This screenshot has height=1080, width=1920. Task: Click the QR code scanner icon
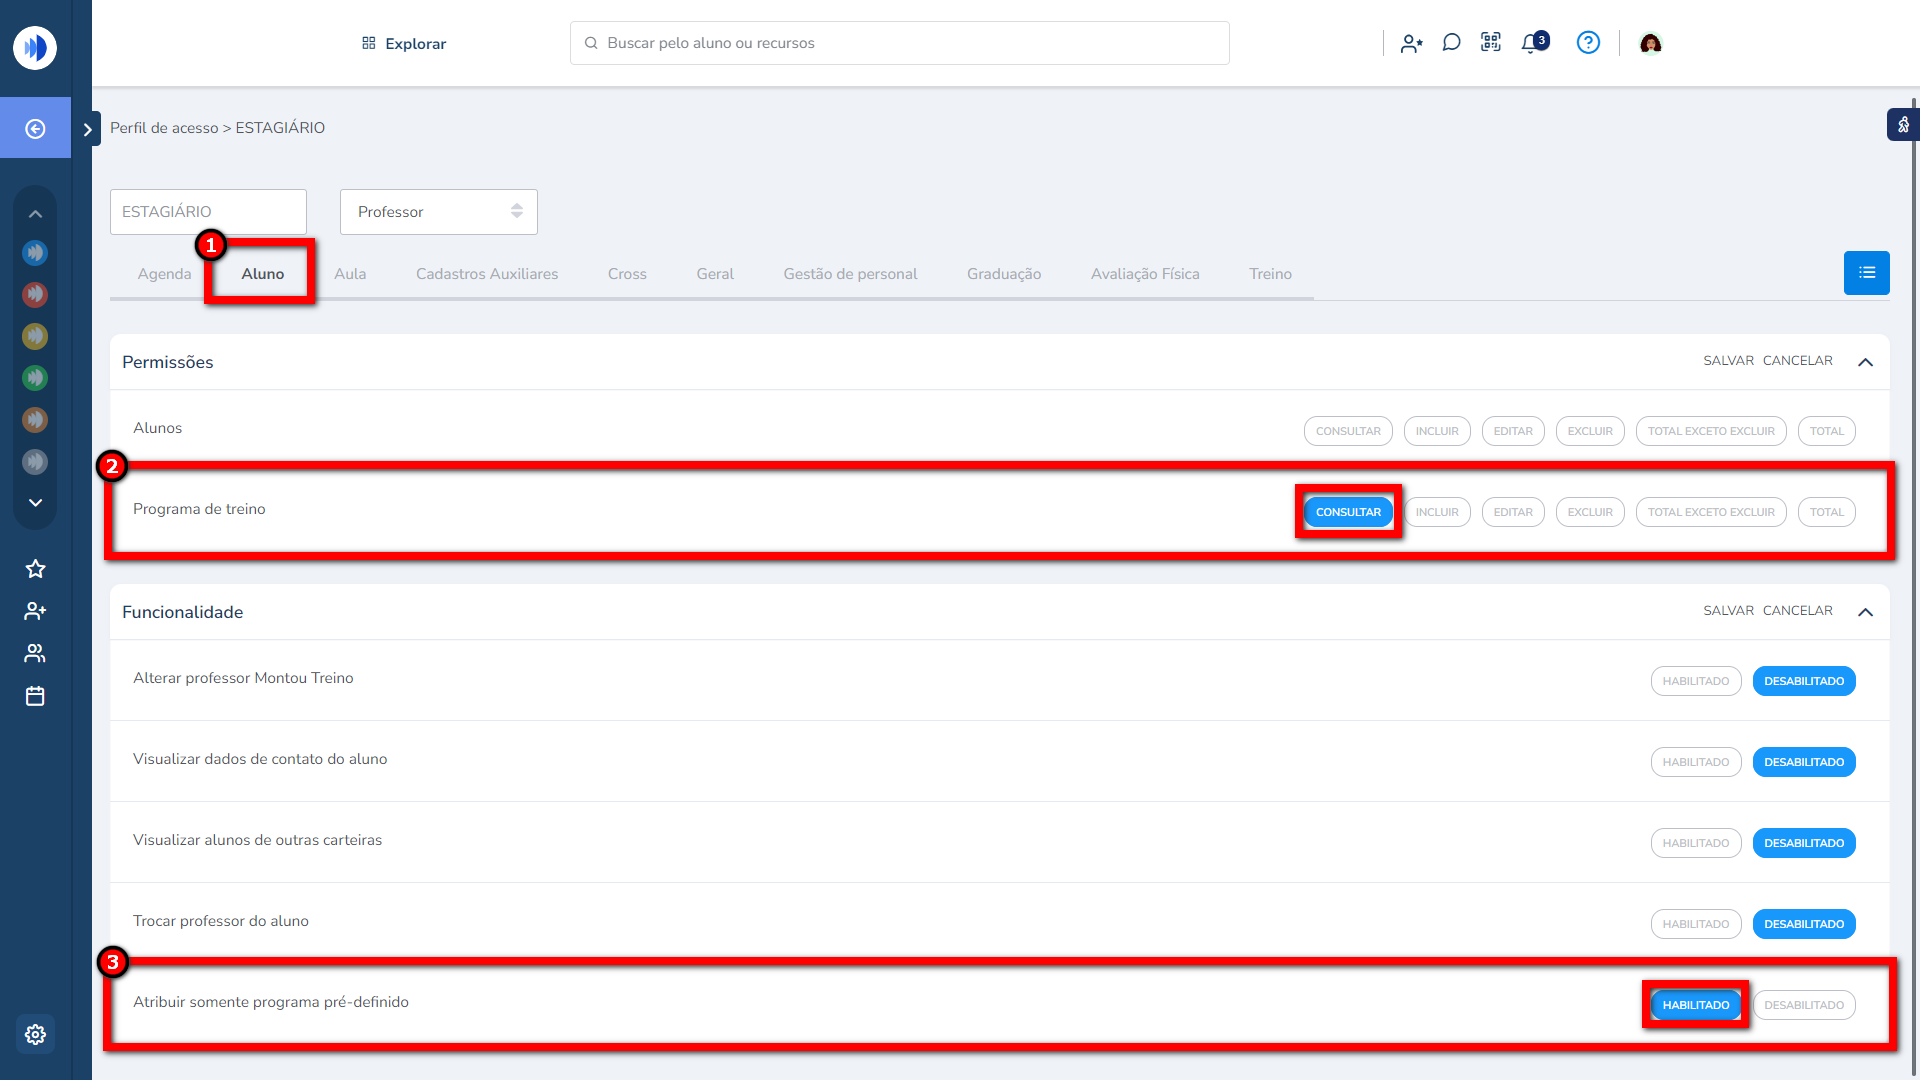1491,42
